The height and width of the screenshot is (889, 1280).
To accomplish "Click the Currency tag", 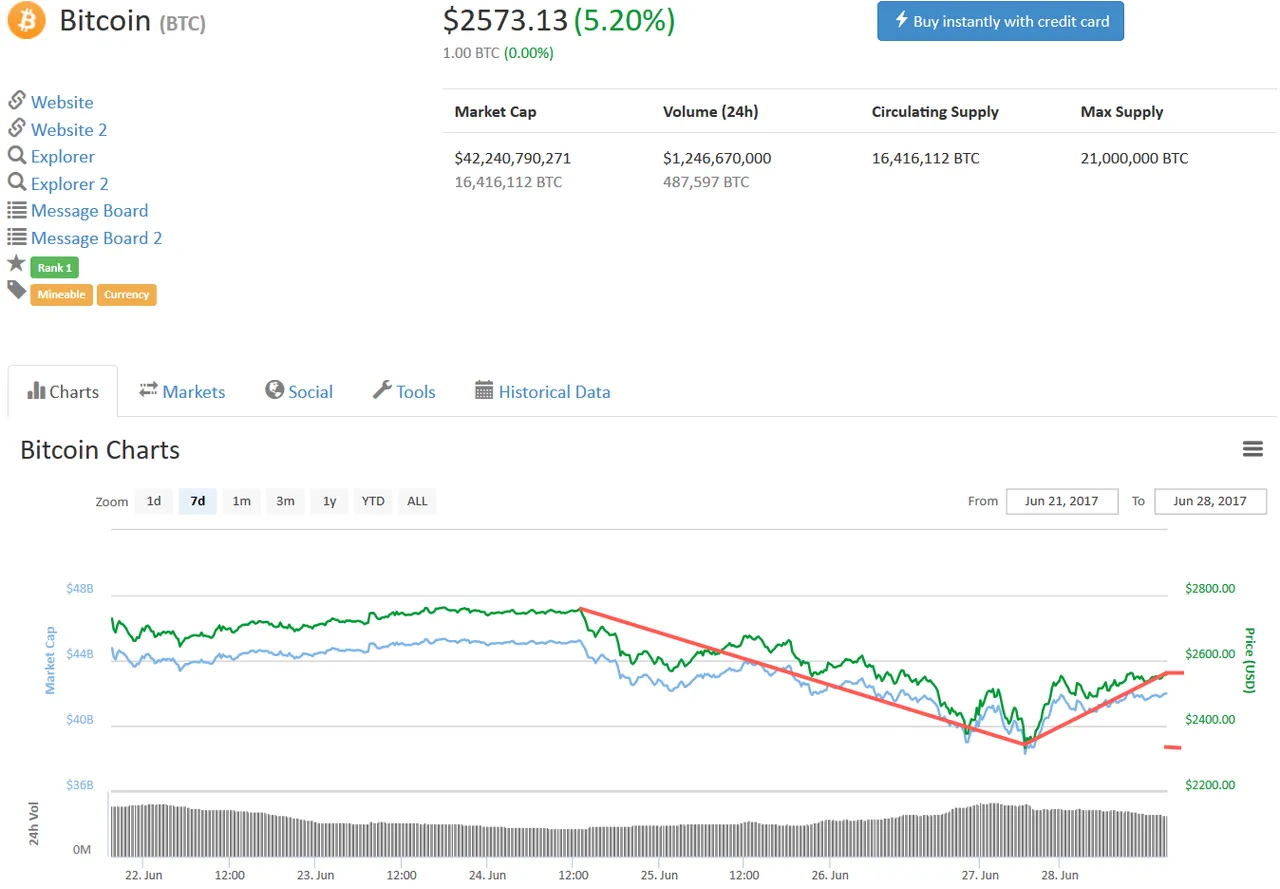I will tap(127, 294).
